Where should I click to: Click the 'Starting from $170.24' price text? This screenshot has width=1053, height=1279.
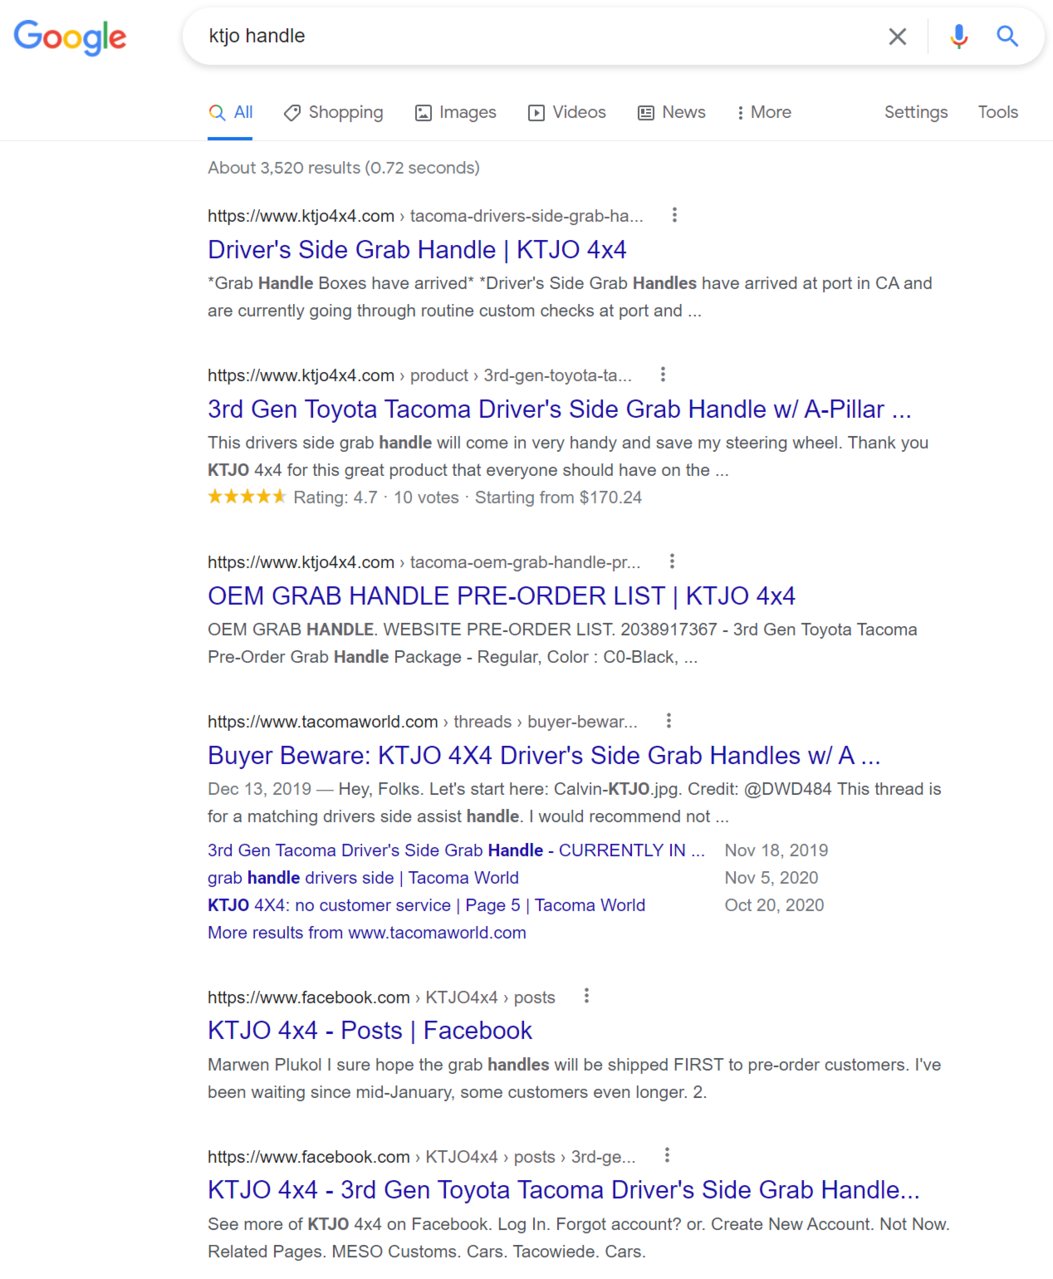click(x=558, y=498)
